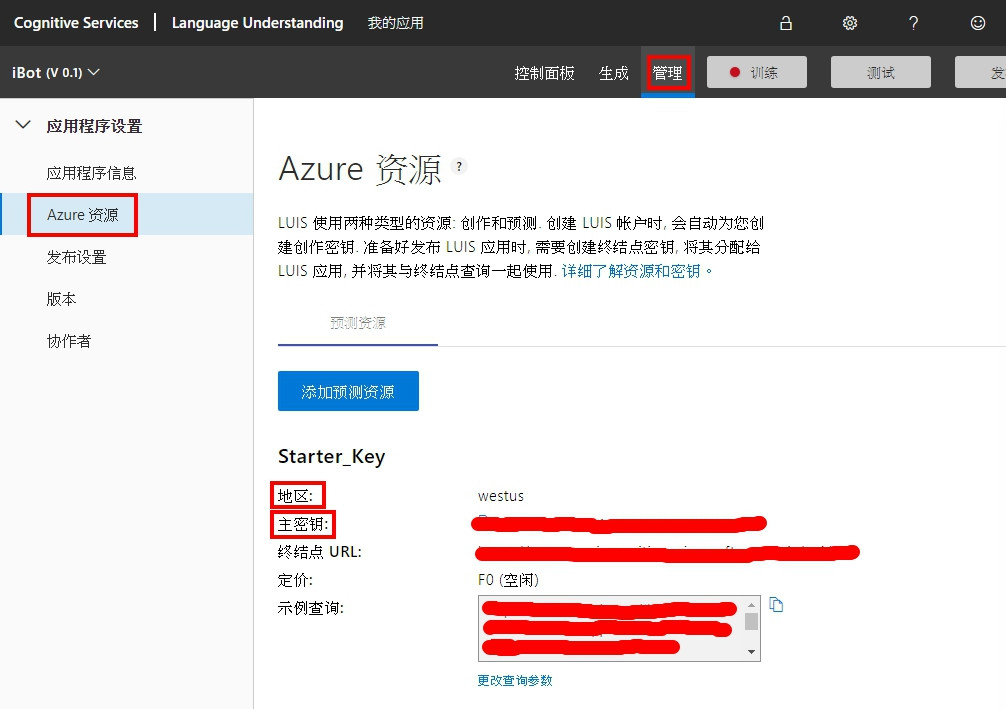Image resolution: width=1006 pixels, height=709 pixels.
Task: Open 发布设置 in sidebar
Action: (76, 257)
